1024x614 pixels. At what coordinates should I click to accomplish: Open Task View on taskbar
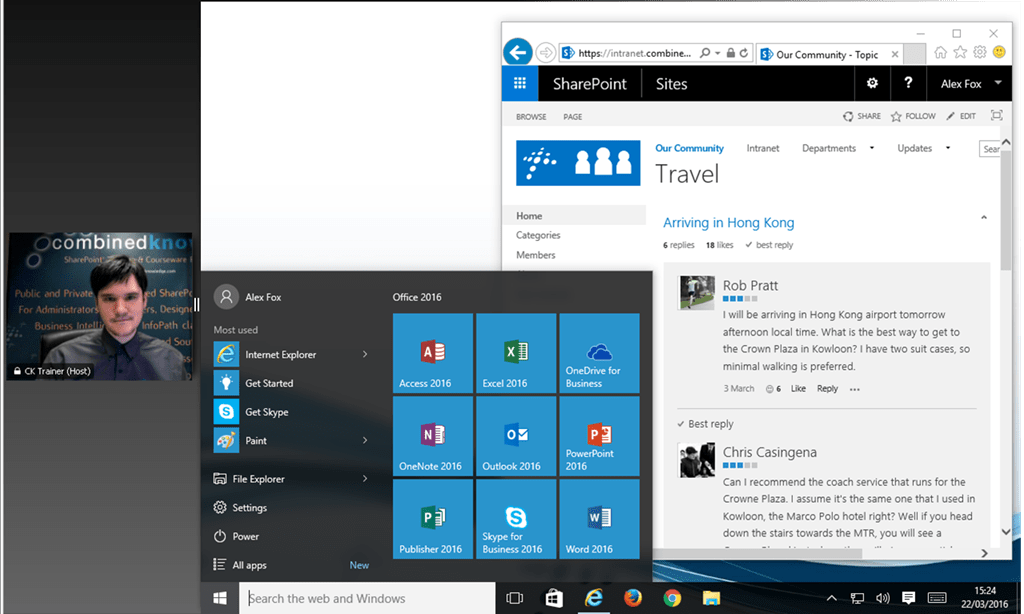coord(515,598)
